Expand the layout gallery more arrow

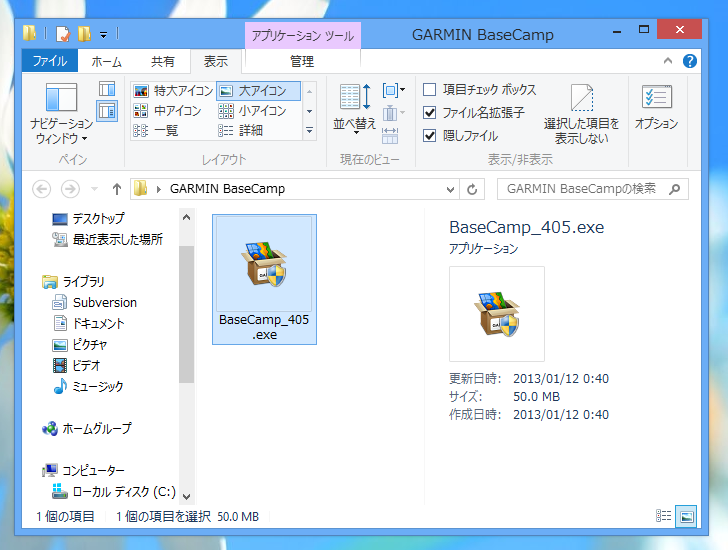click(x=310, y=131)
